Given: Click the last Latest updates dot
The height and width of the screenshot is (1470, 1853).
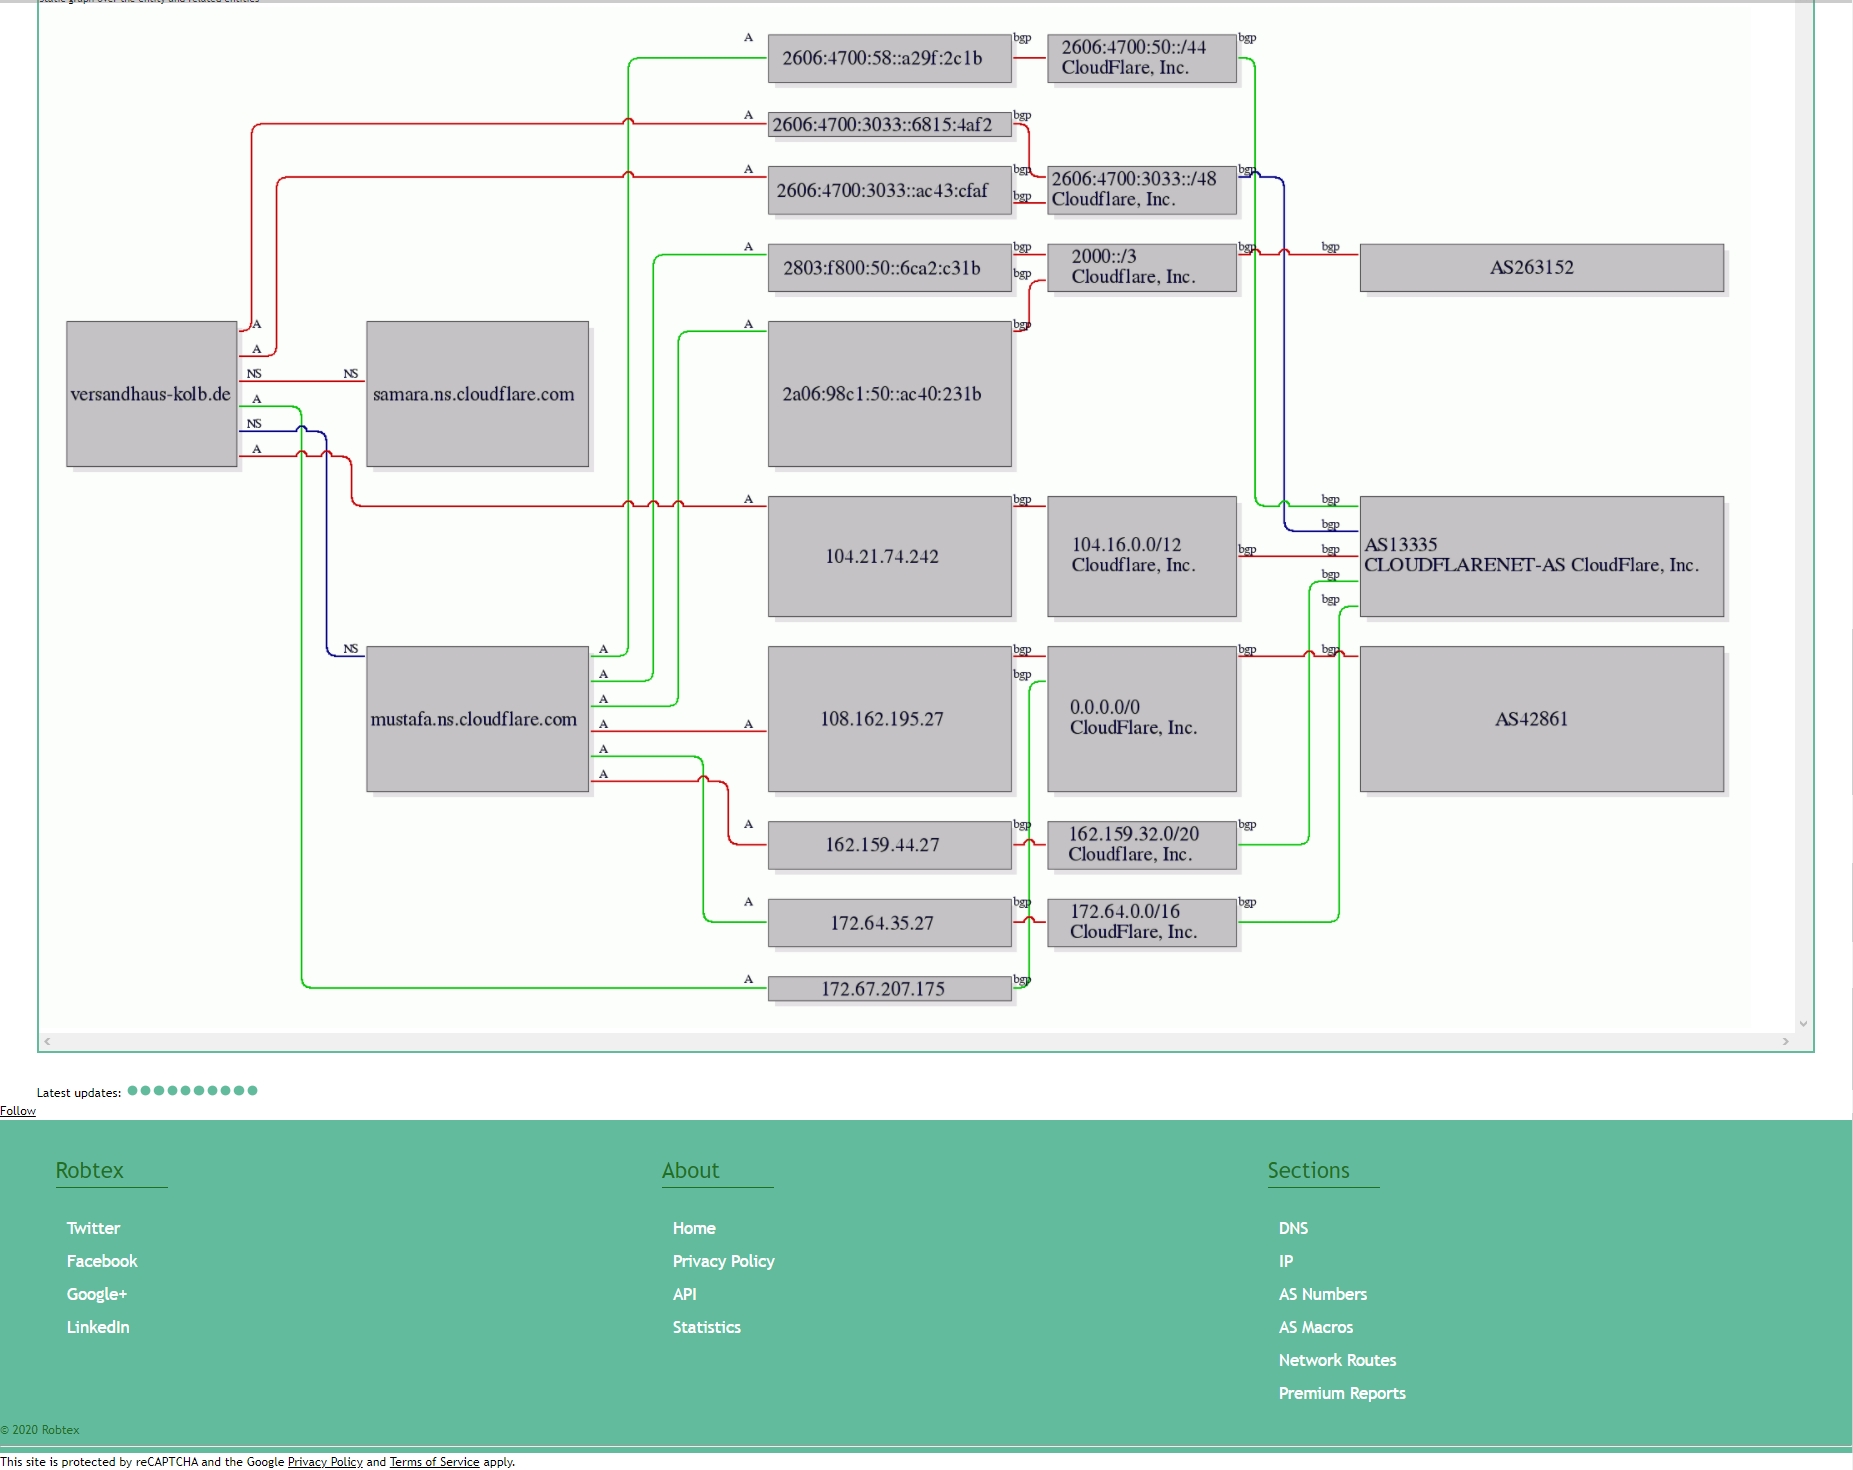Looking at the screenshot, I should pyautogui.click(x=252, y=1090).
